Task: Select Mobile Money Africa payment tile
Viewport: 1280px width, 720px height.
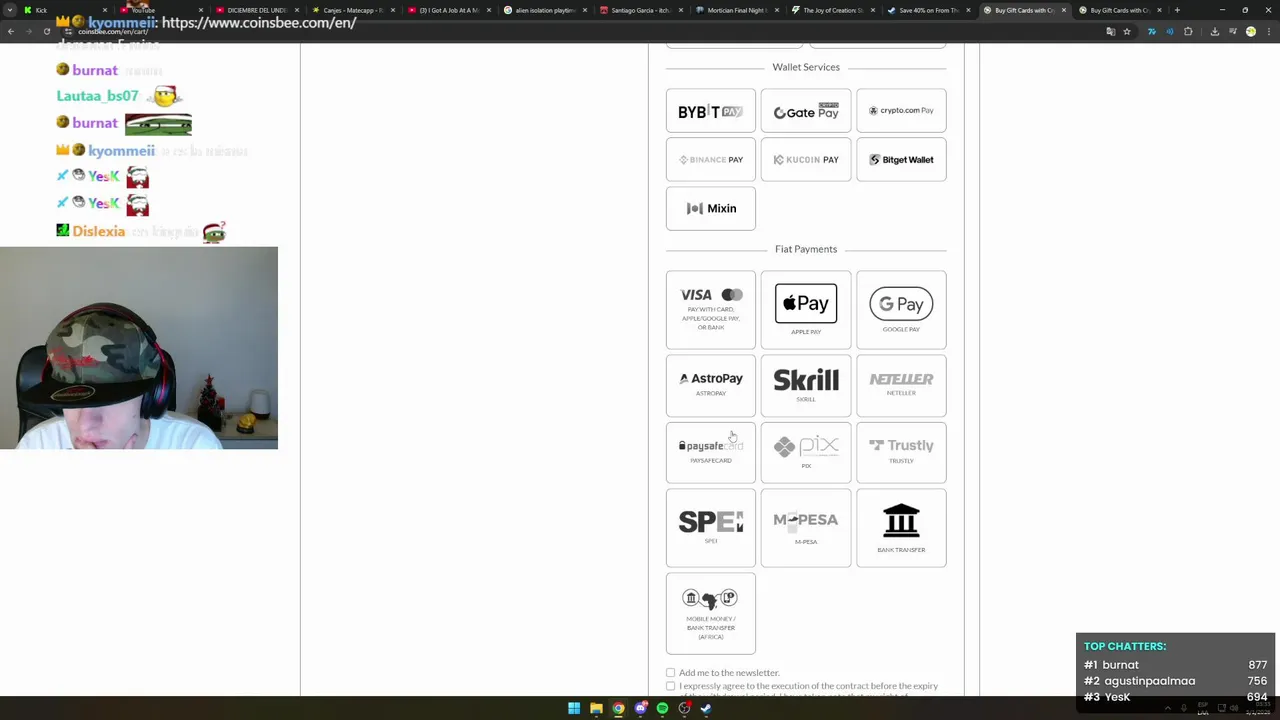Action: pos(711,613)
